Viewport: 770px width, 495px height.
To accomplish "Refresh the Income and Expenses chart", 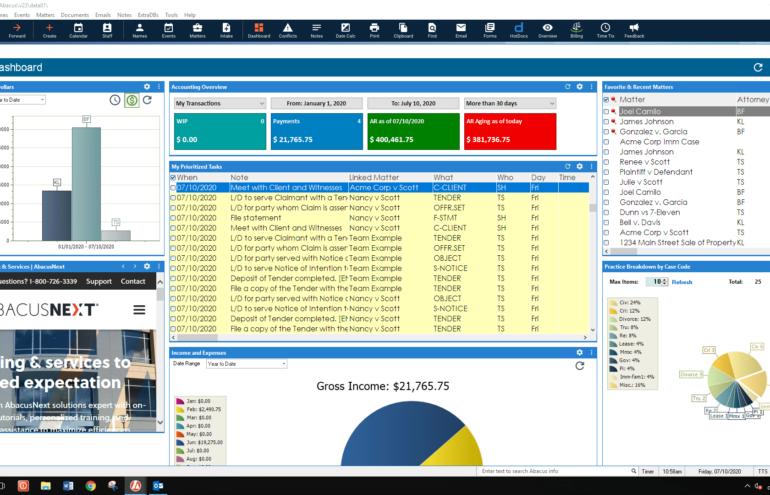I will tap(579, 366).
